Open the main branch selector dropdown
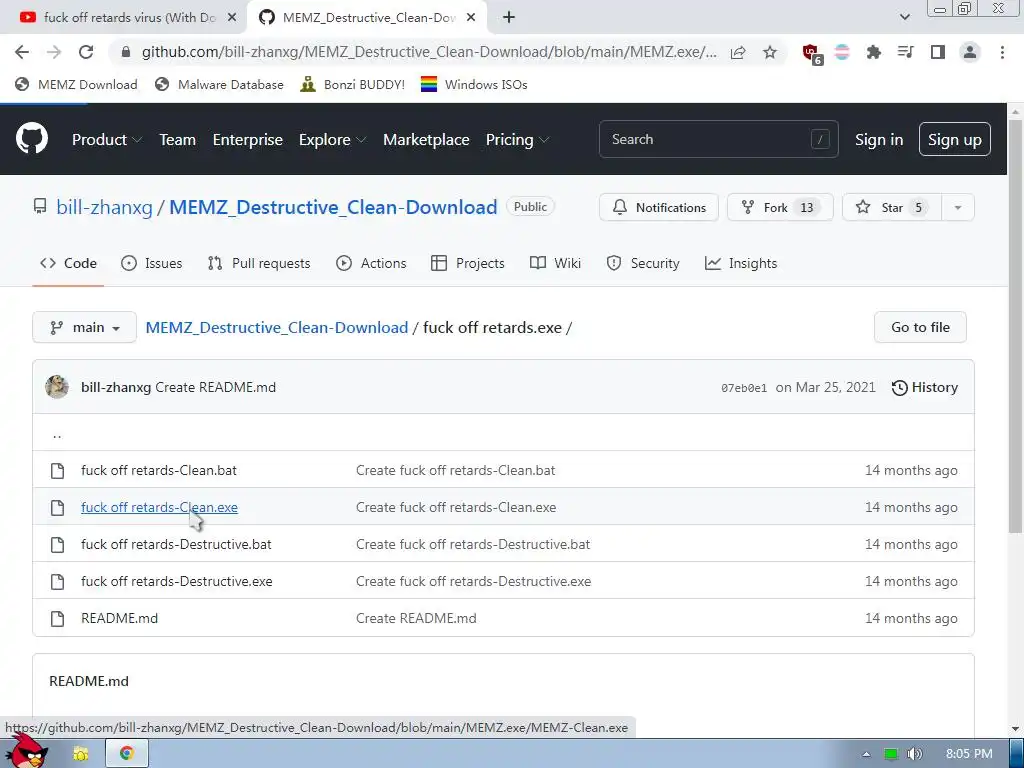Viewport: 1024px width, 768px height. (84, 327)
